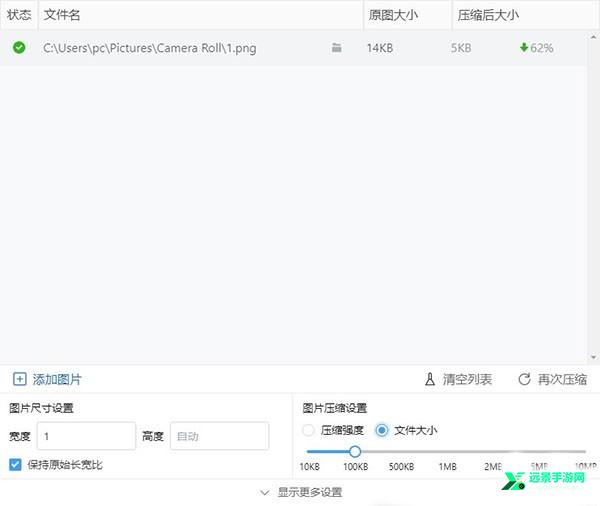Click the 宽度 input field
The width and height of the screenshot is (600, 506).
[86, 436]
